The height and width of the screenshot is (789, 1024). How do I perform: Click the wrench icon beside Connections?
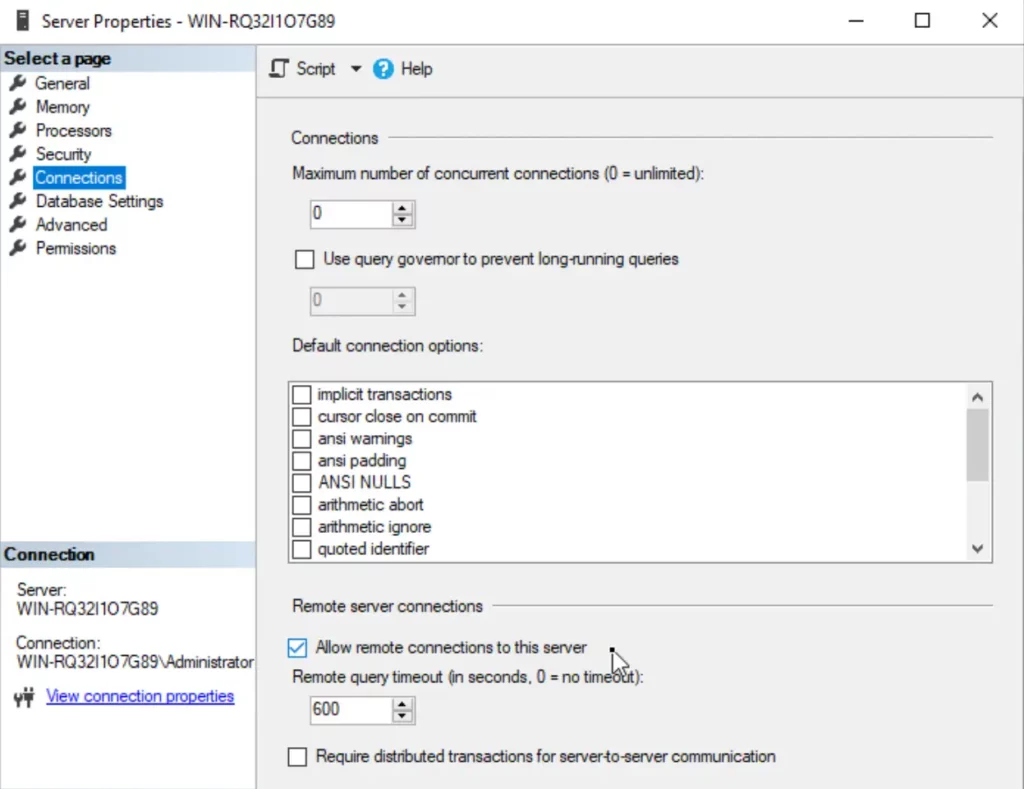pos(18,177)
